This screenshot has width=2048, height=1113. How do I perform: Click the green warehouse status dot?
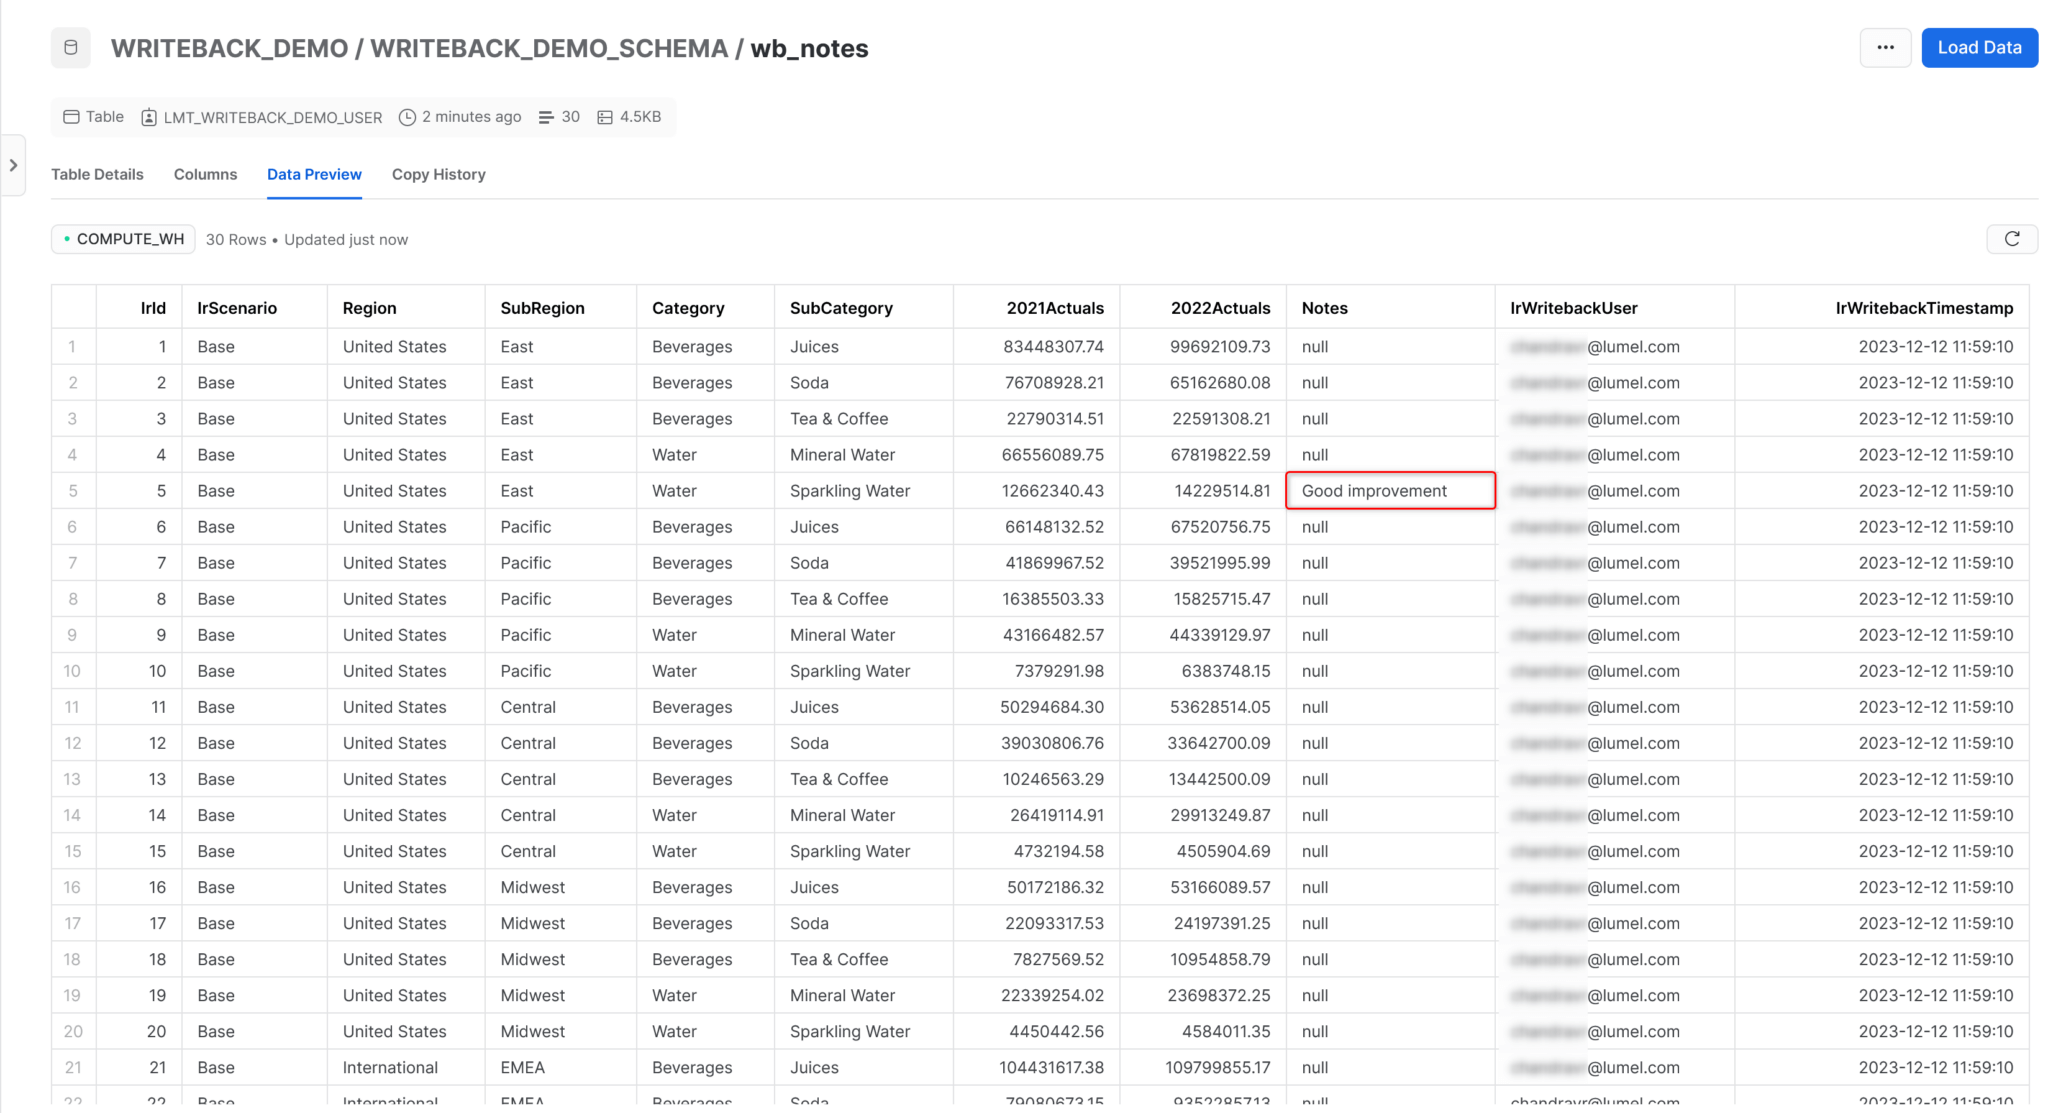67,239
